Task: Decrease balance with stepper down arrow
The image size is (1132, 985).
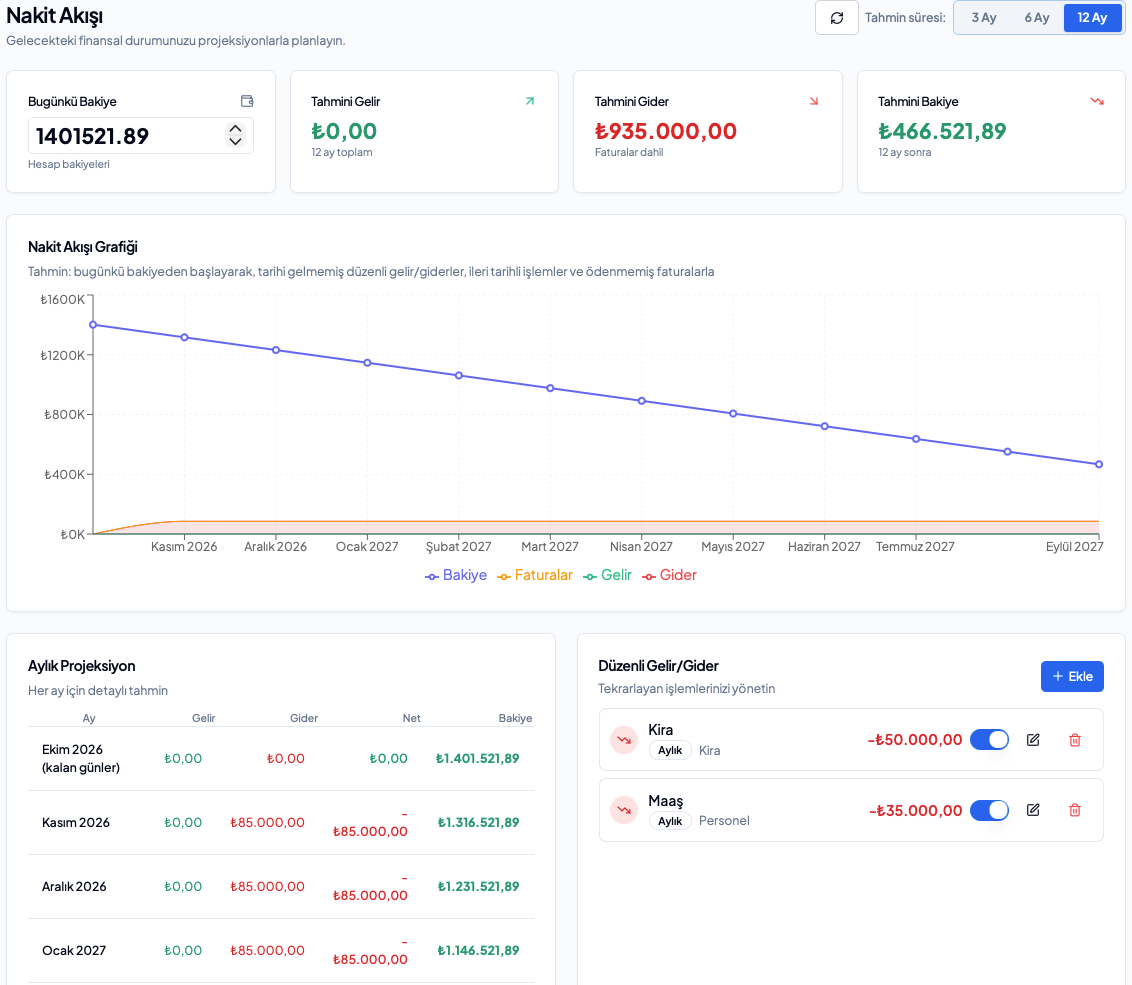Action: pyautogui.click(x=235, y=142)
